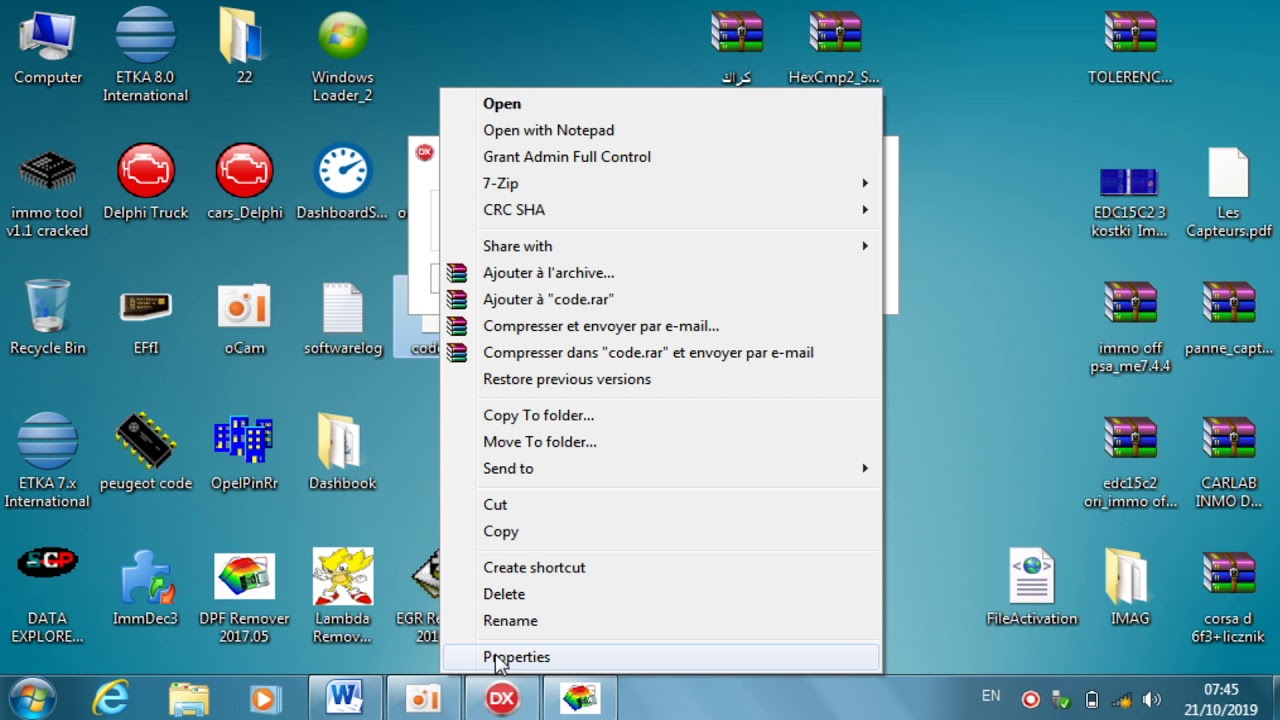Viewport: 1280px width, 720px height.
Task: Choose Open with Notepad
Action: [661, 130]
